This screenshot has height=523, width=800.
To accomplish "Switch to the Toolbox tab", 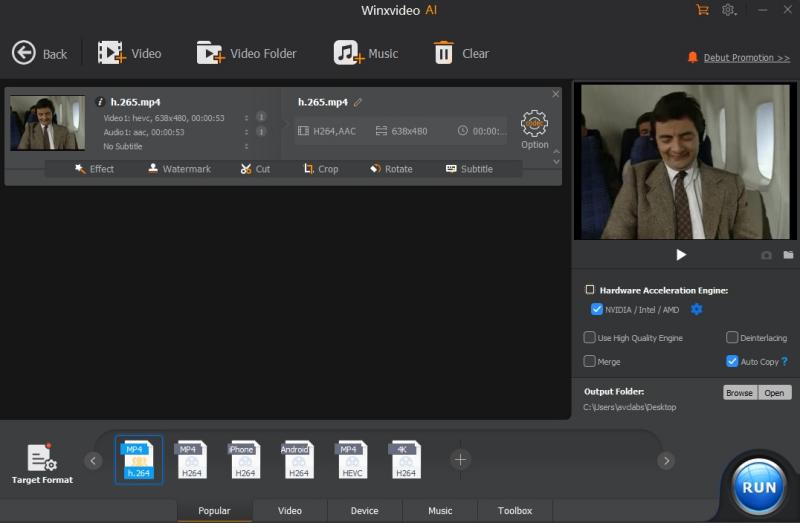I will pyautogui.click(x=515, y=511).
